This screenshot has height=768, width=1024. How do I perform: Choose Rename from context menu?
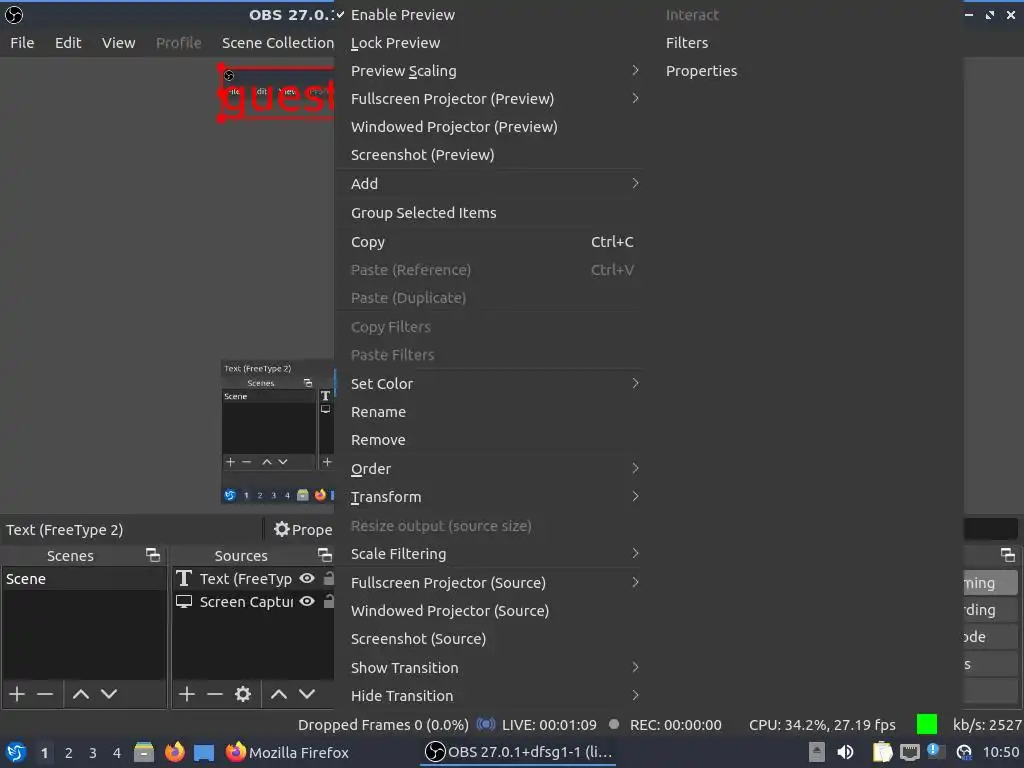488,411
